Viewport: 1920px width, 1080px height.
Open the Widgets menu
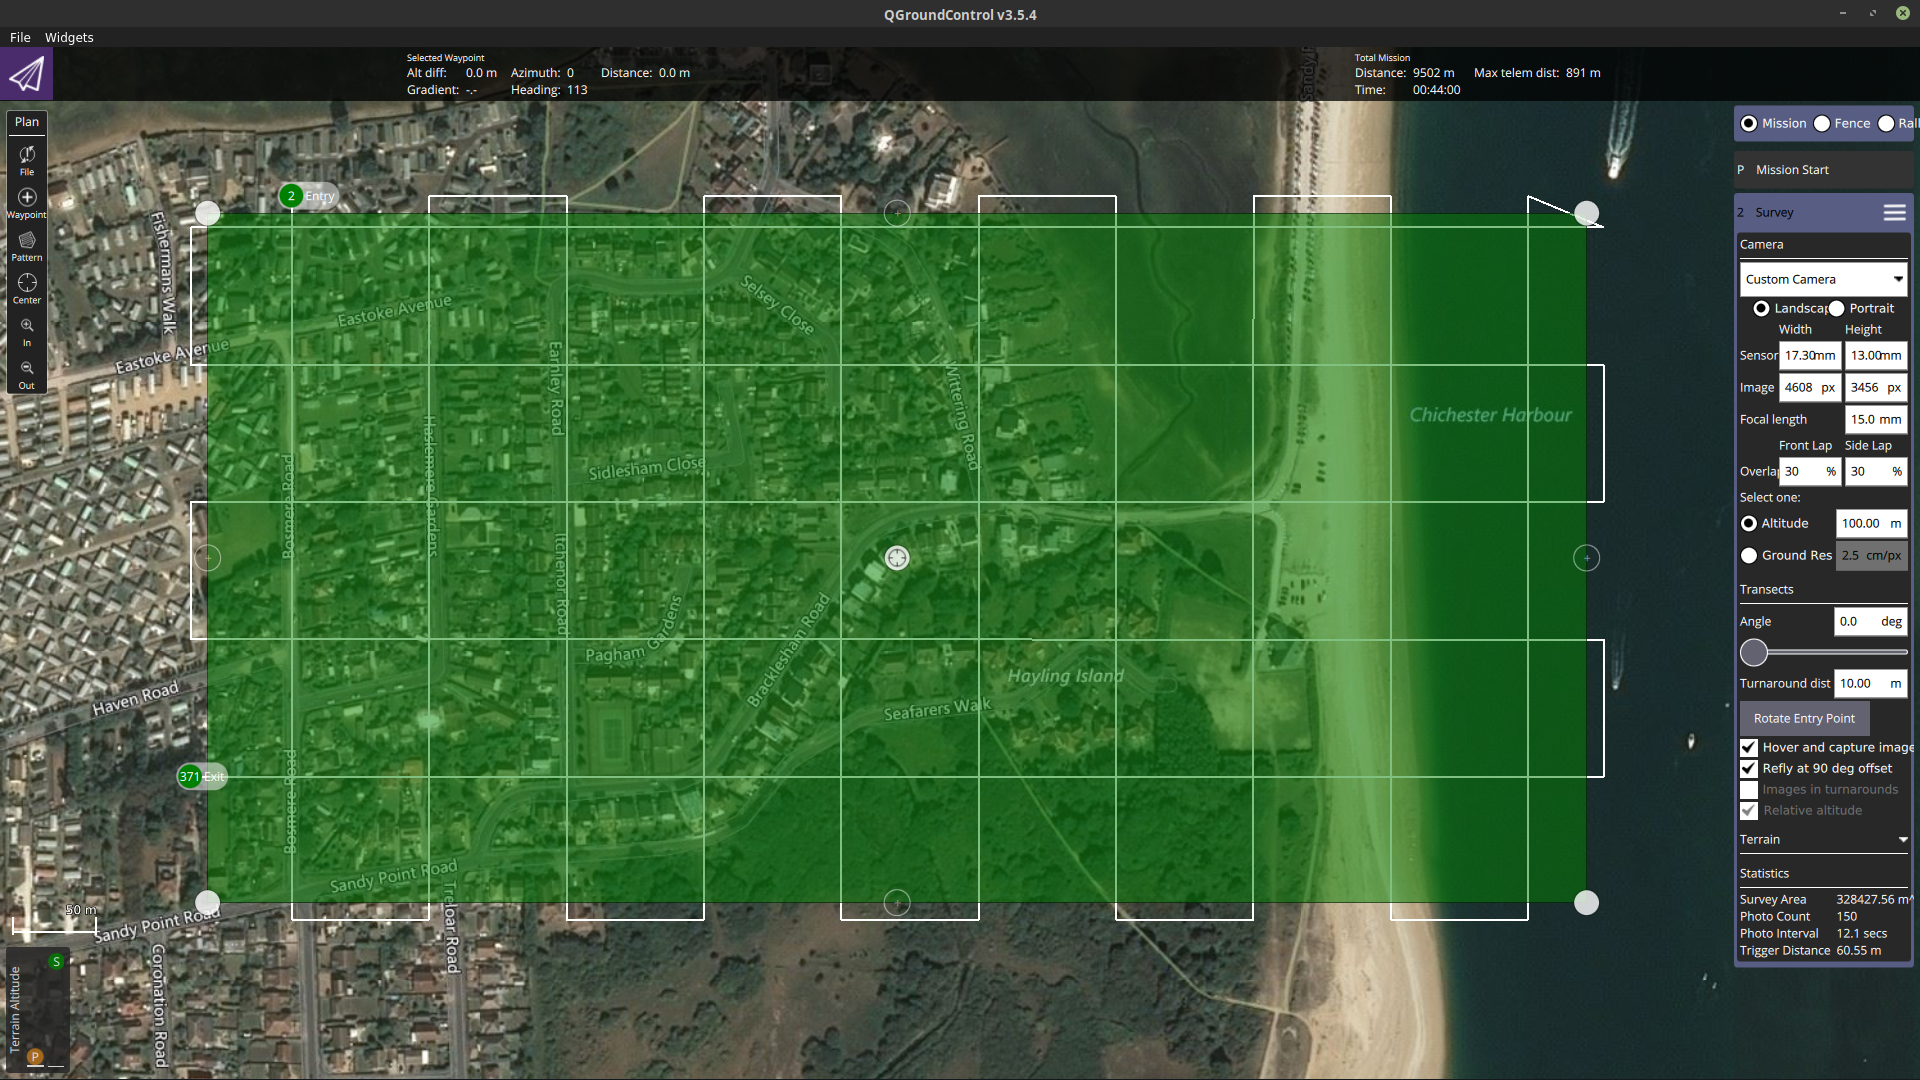pos(69,37)
